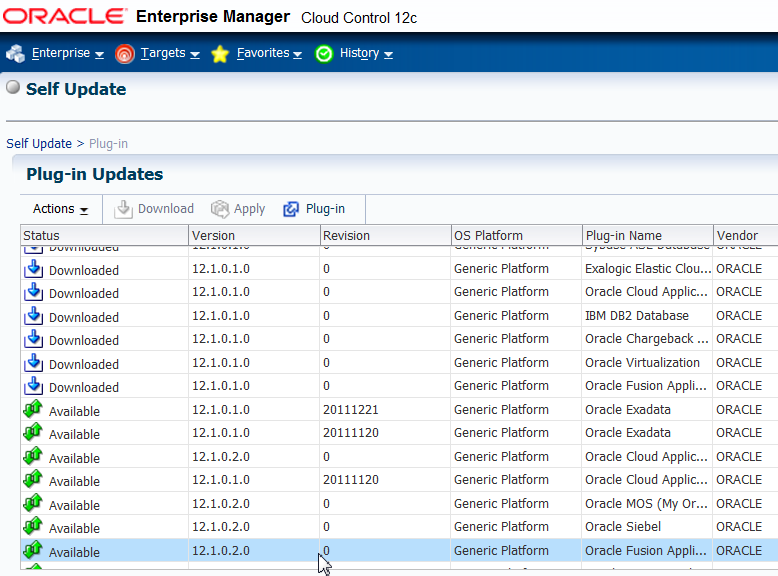This screenshot has width=778, height=576.
Task: Select the Oracle Virtualization plug-in name
Action: [642, 363]
